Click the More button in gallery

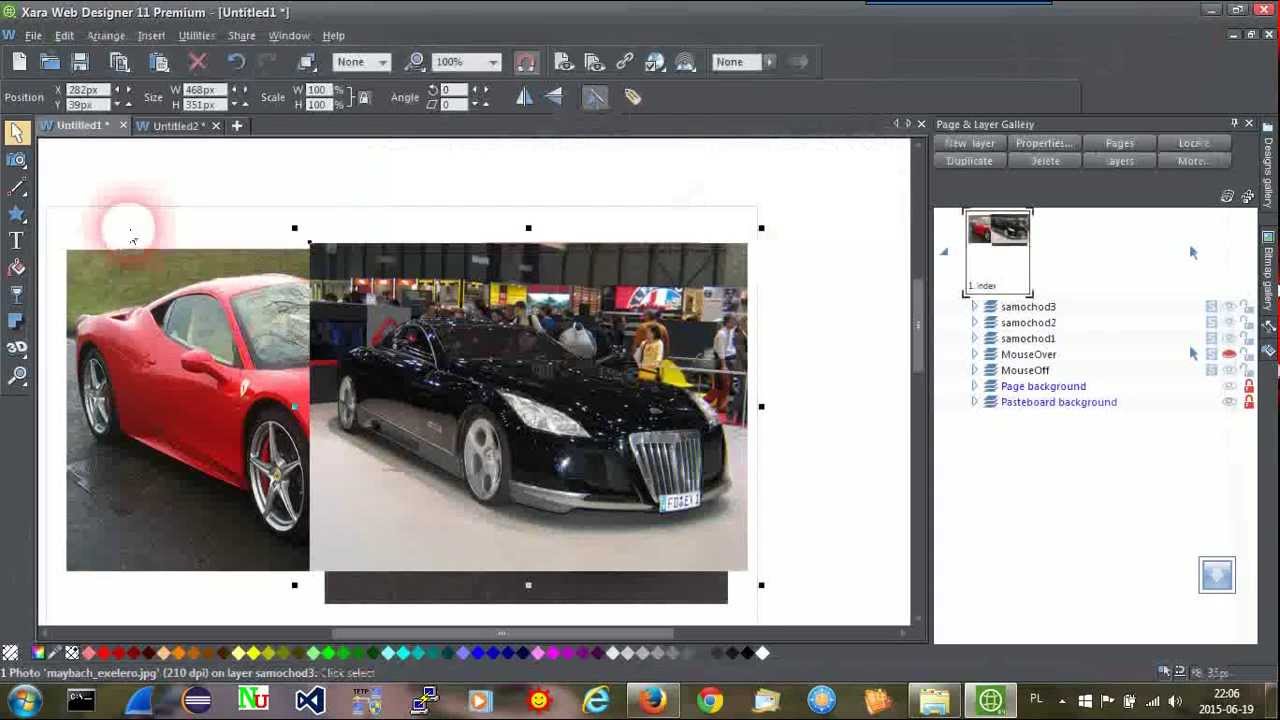click(1193, 161)
